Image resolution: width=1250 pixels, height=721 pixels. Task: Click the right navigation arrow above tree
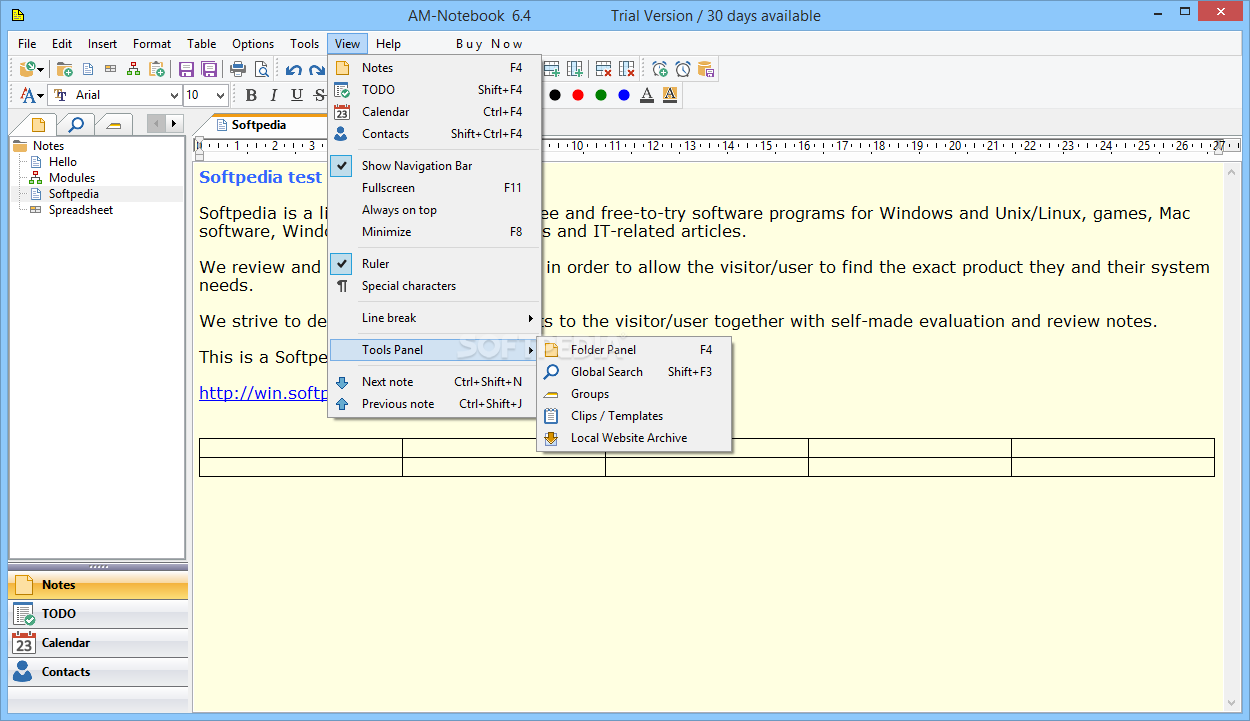coord(175,124)
